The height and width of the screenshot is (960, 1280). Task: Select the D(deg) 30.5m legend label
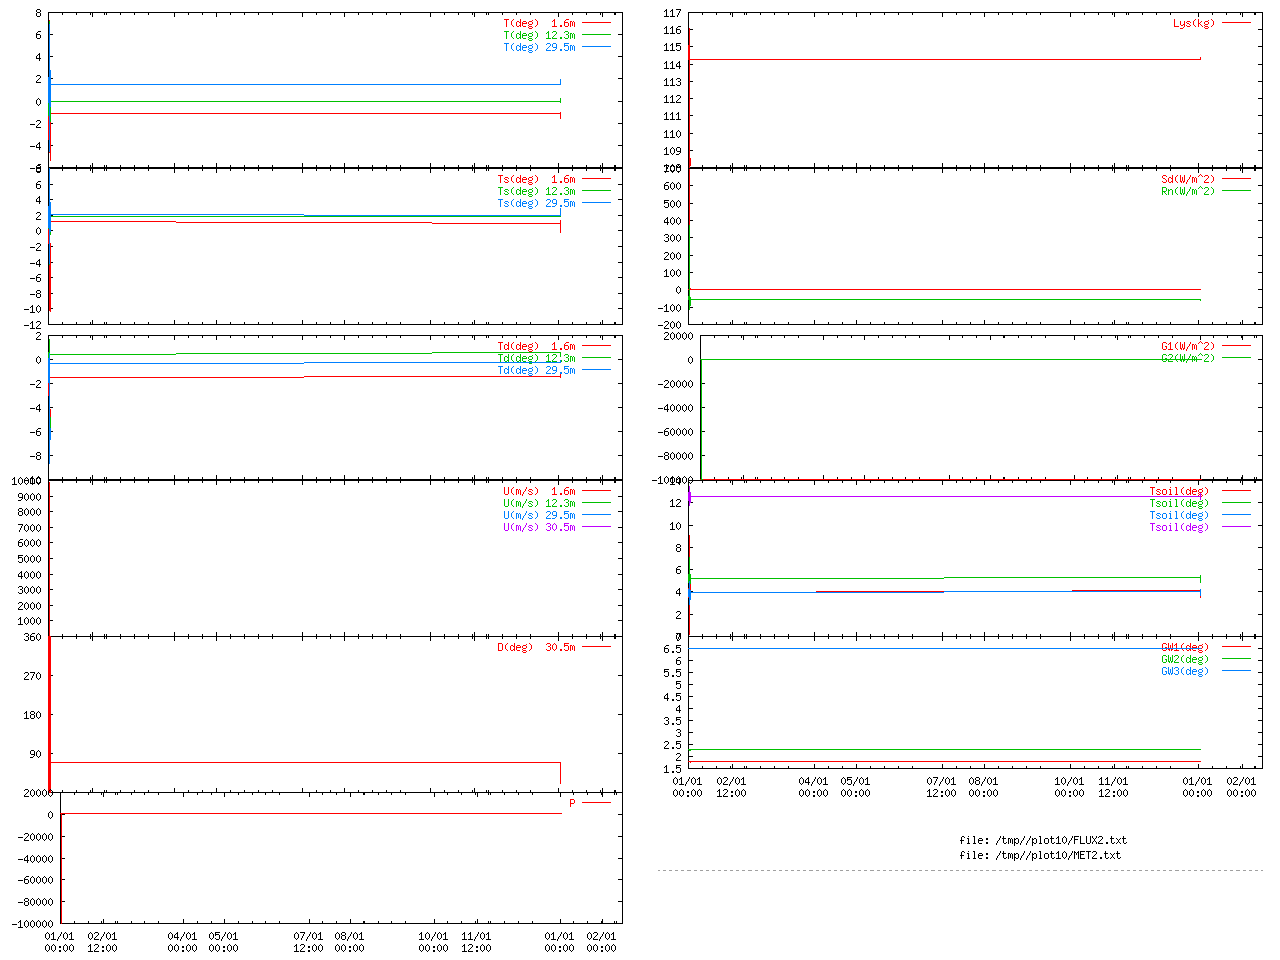pos(537,647)
